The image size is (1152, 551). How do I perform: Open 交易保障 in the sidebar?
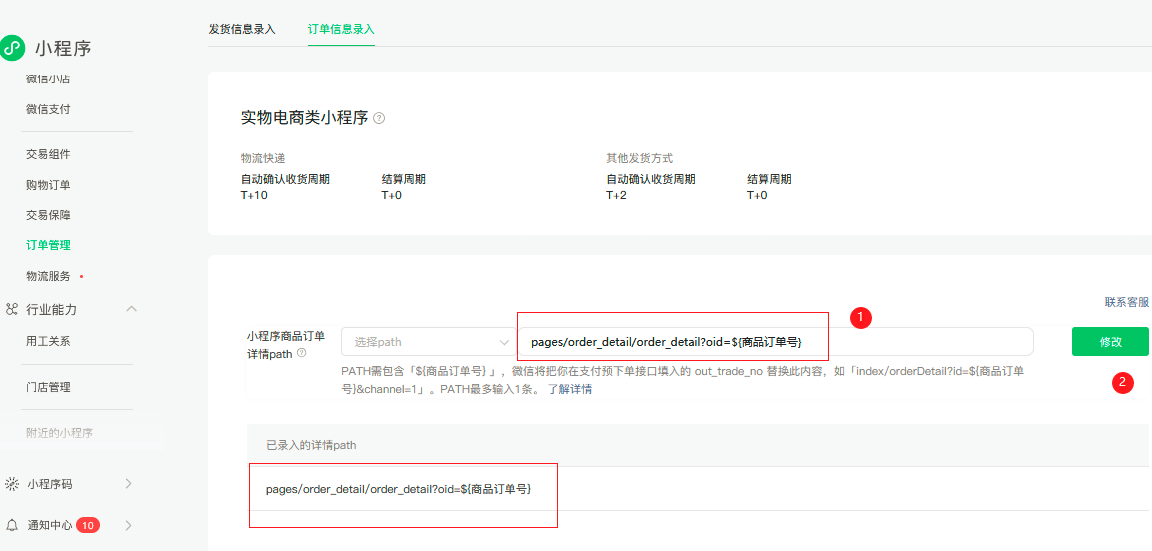[48, 215]
